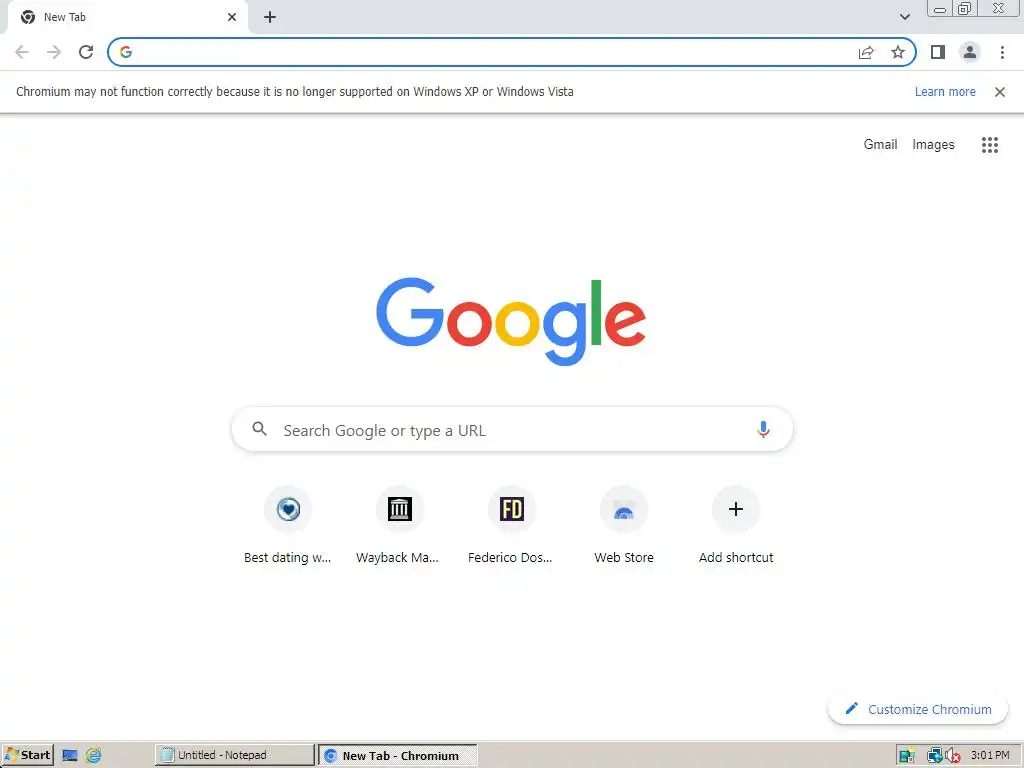Bookmark this tab with the star icon

(x=898, y=52)
